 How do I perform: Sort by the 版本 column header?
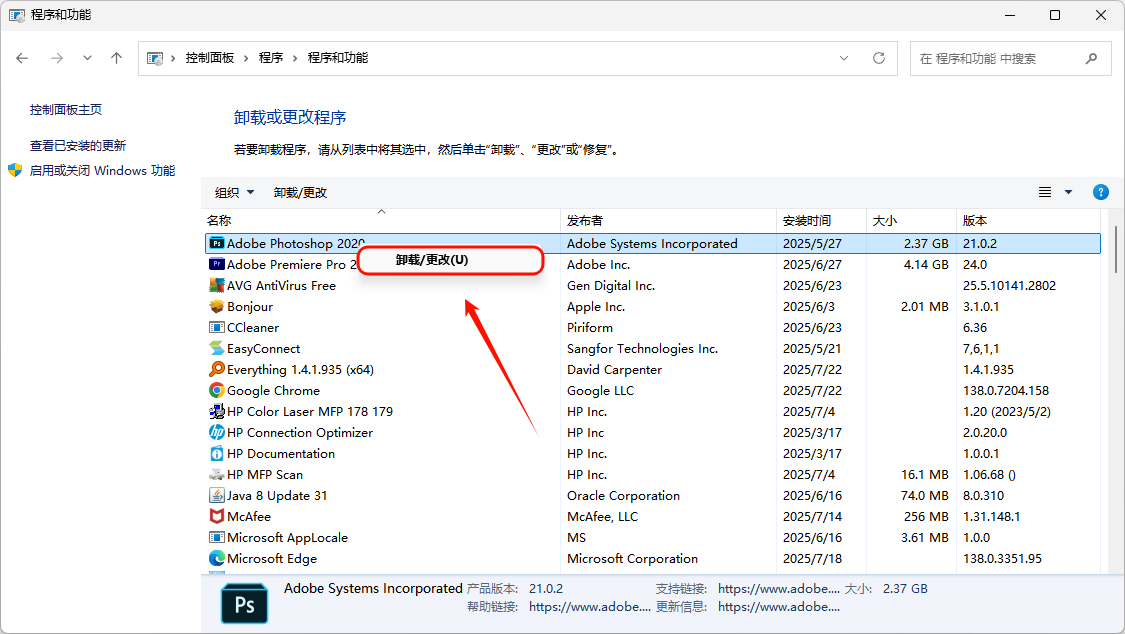point(1028,220)
